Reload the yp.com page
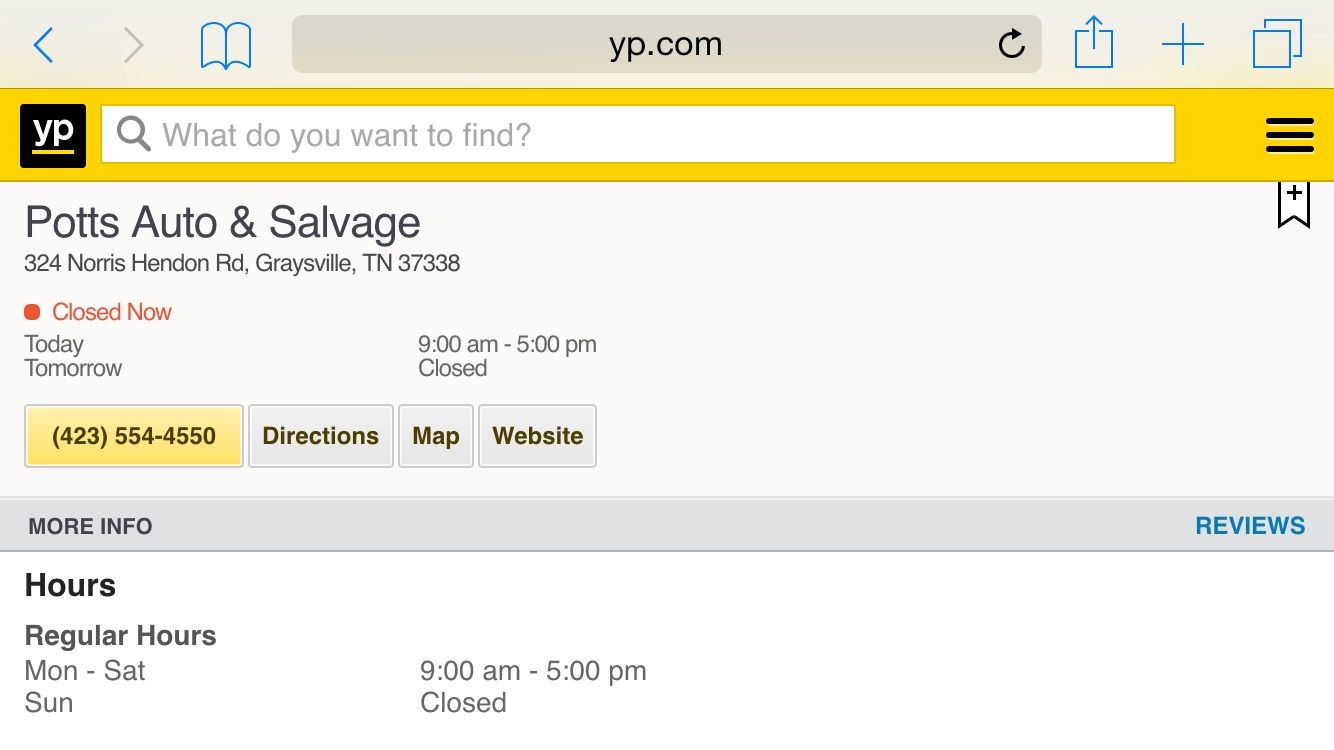1334x750 pixels. (x=1011, y=44)
